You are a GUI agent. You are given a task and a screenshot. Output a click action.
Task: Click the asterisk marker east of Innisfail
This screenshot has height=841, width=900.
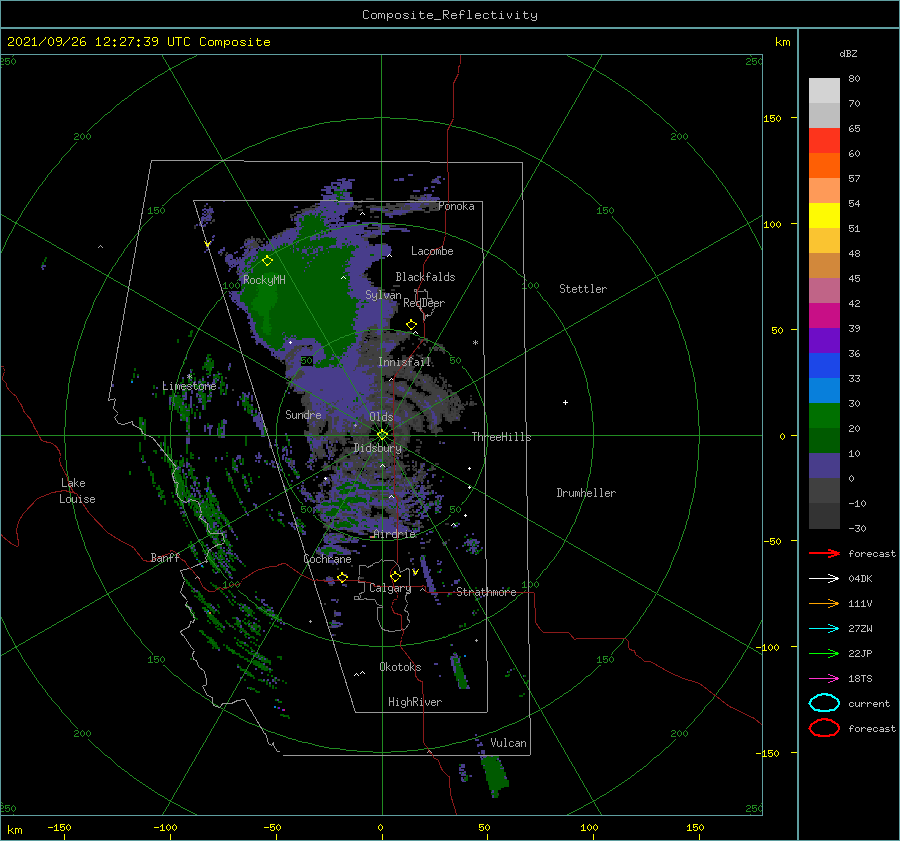pos(475,343)
